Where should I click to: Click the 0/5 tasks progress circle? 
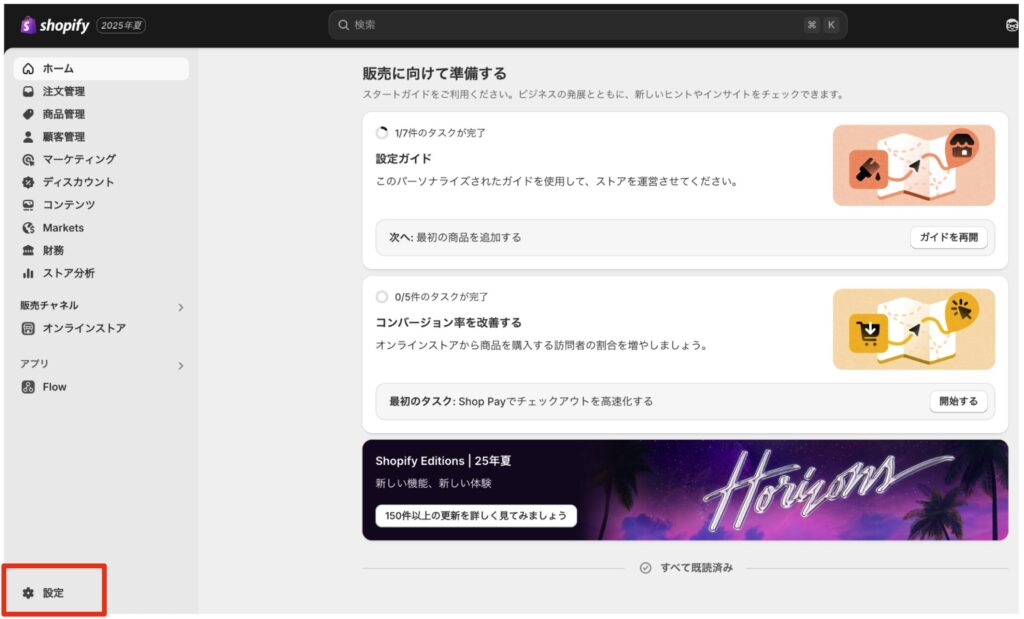point(382,297)
